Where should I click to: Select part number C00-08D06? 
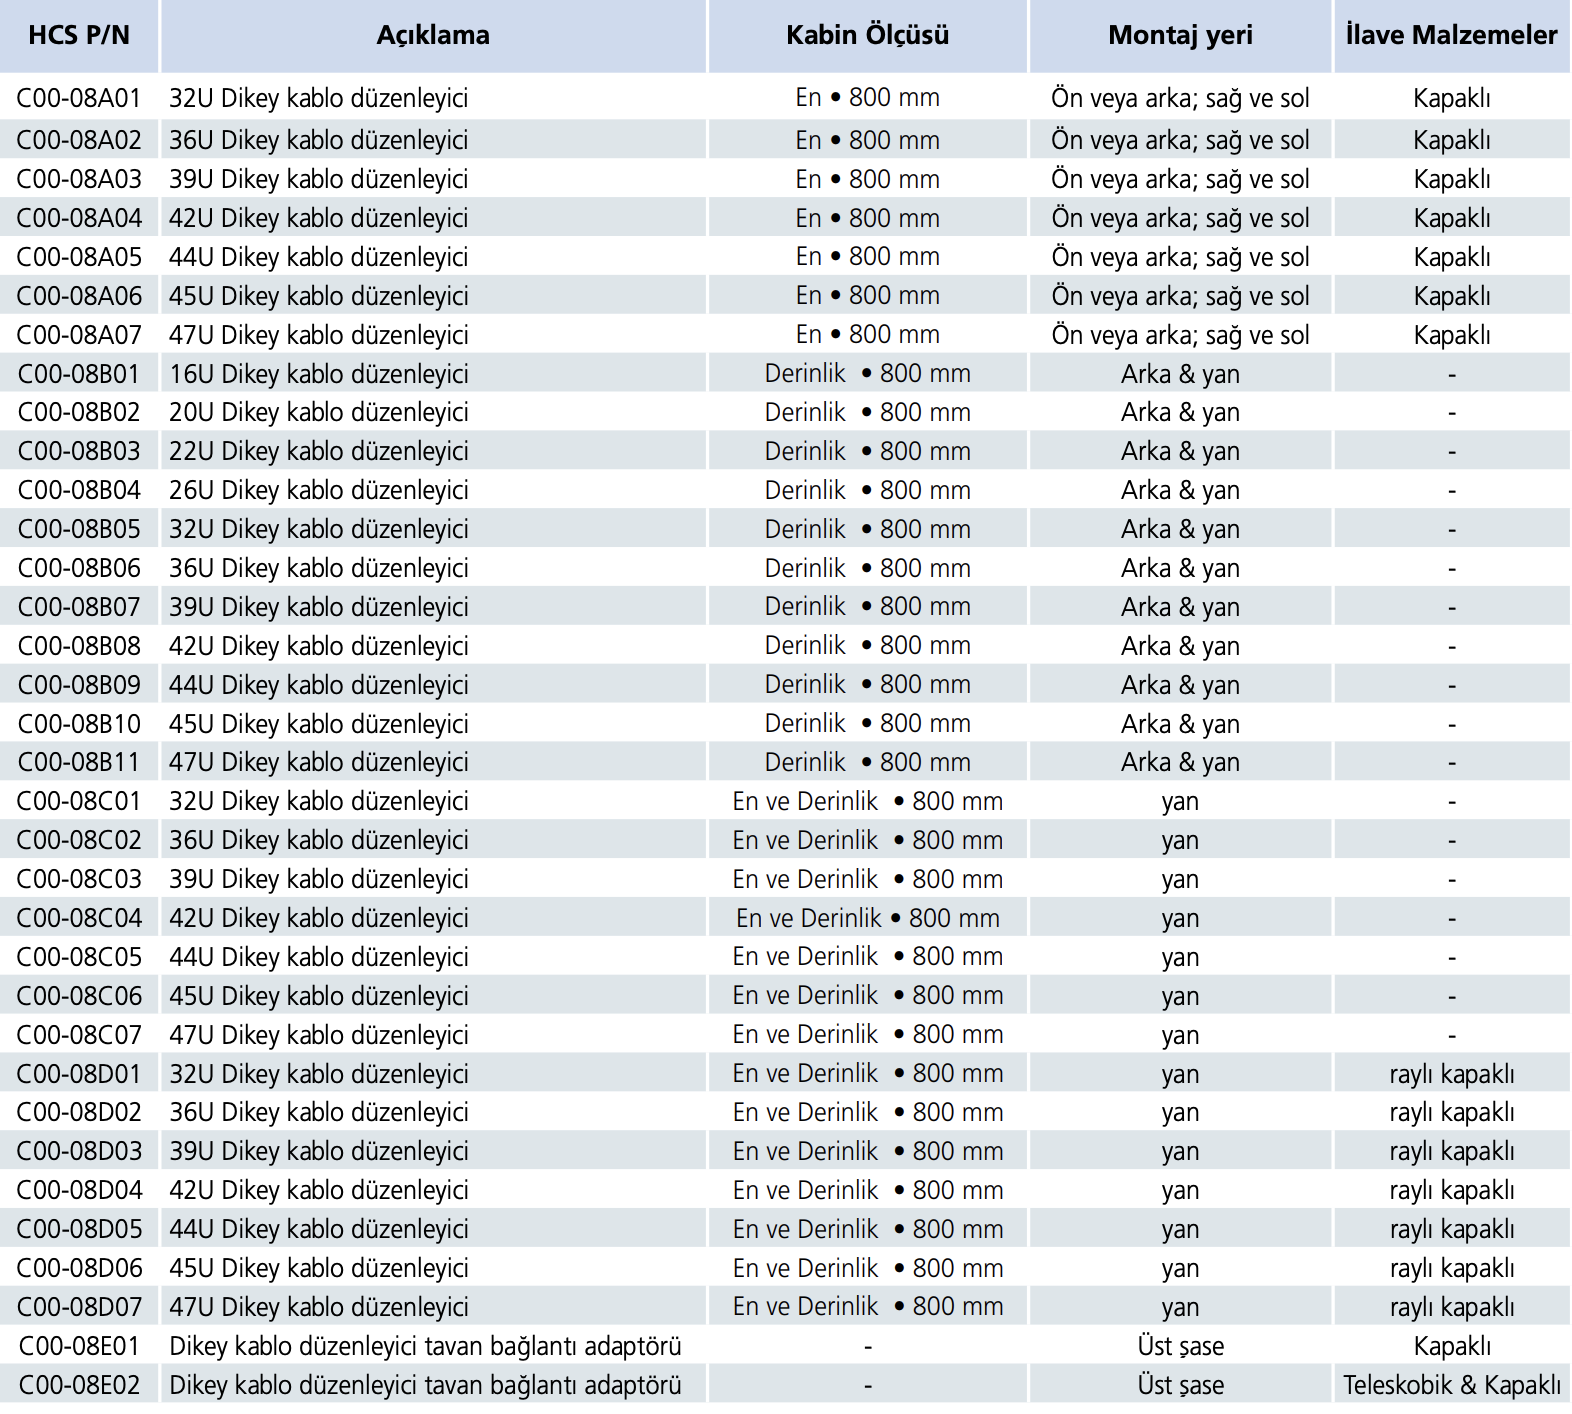(x=79, y=1268)
